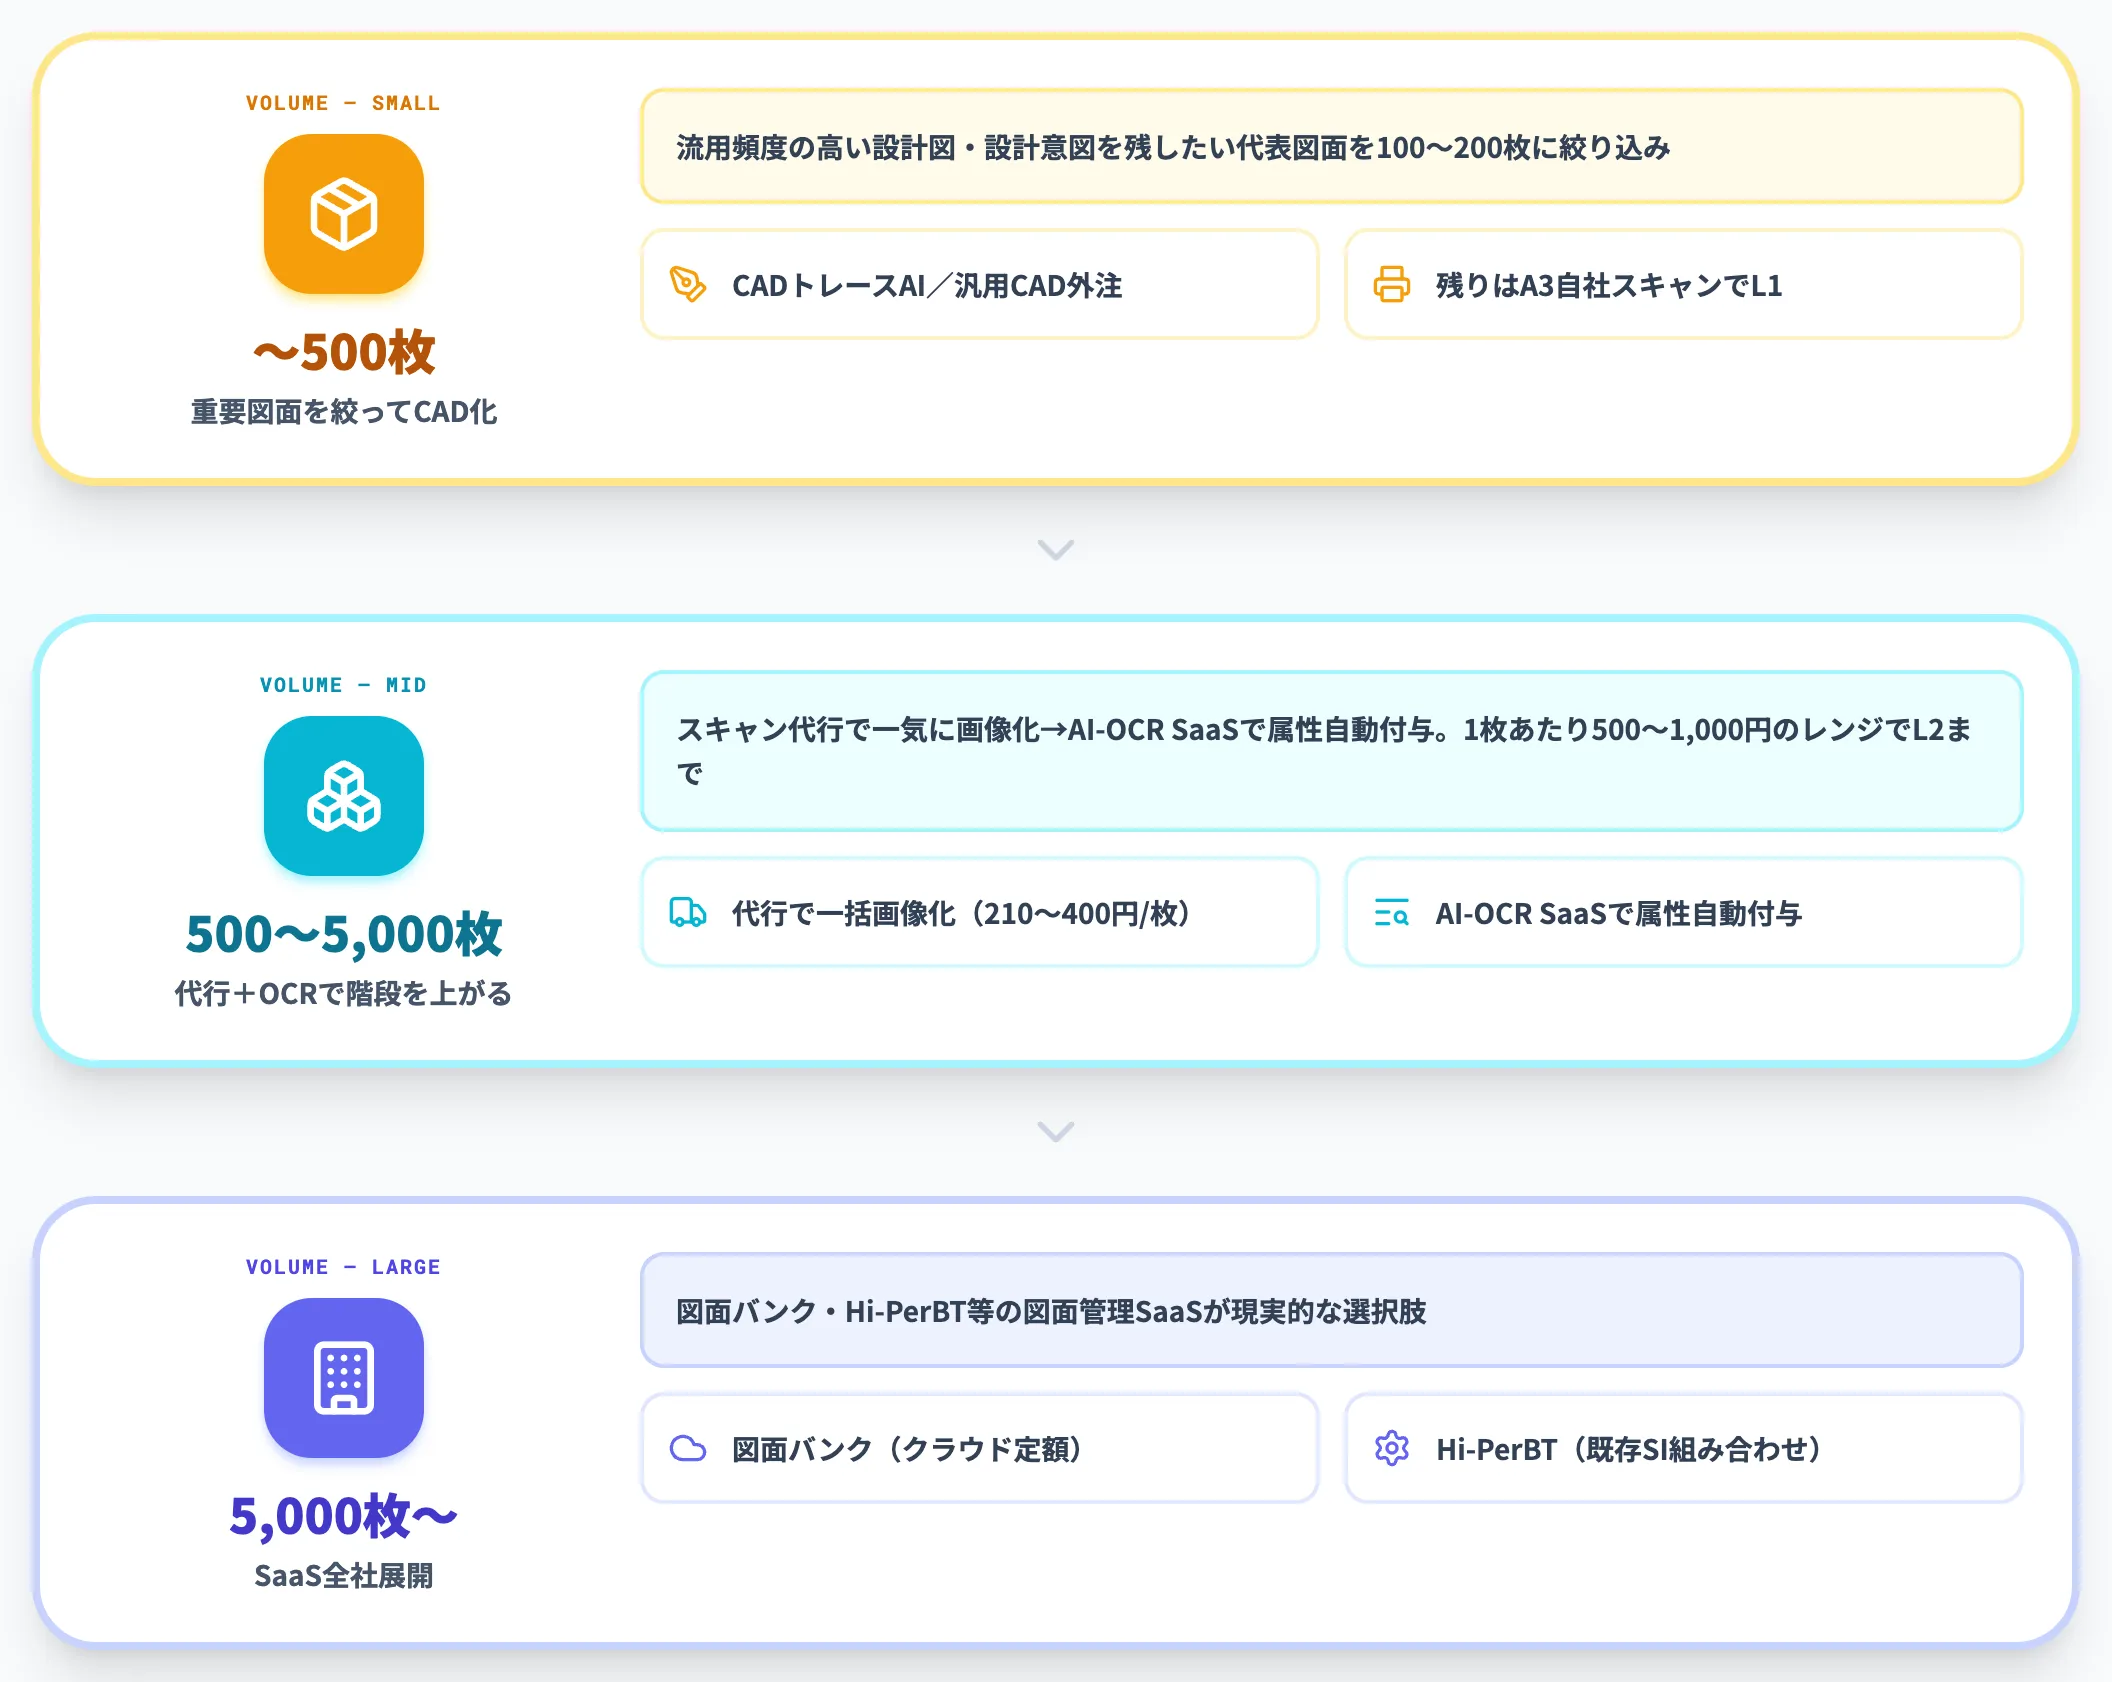Click the printer icon beside 残りはA3自社スキャンでL1

tap(1392, 285)
